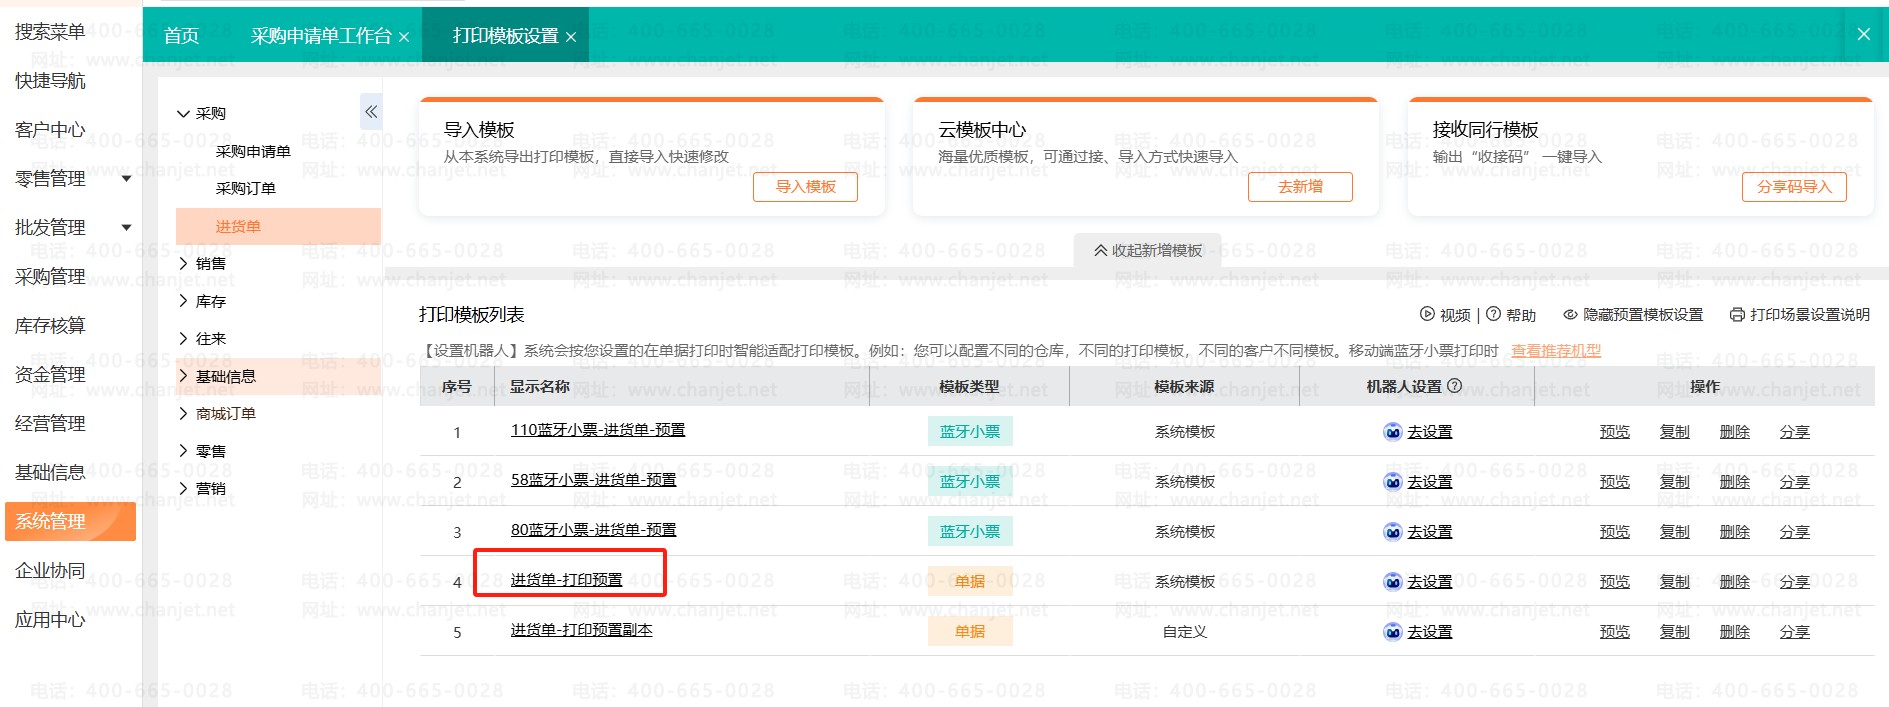The width and height of the screenshot is (1889, 707).
Task: Select 采购管理 in the left menu
Action: (50, 277)
